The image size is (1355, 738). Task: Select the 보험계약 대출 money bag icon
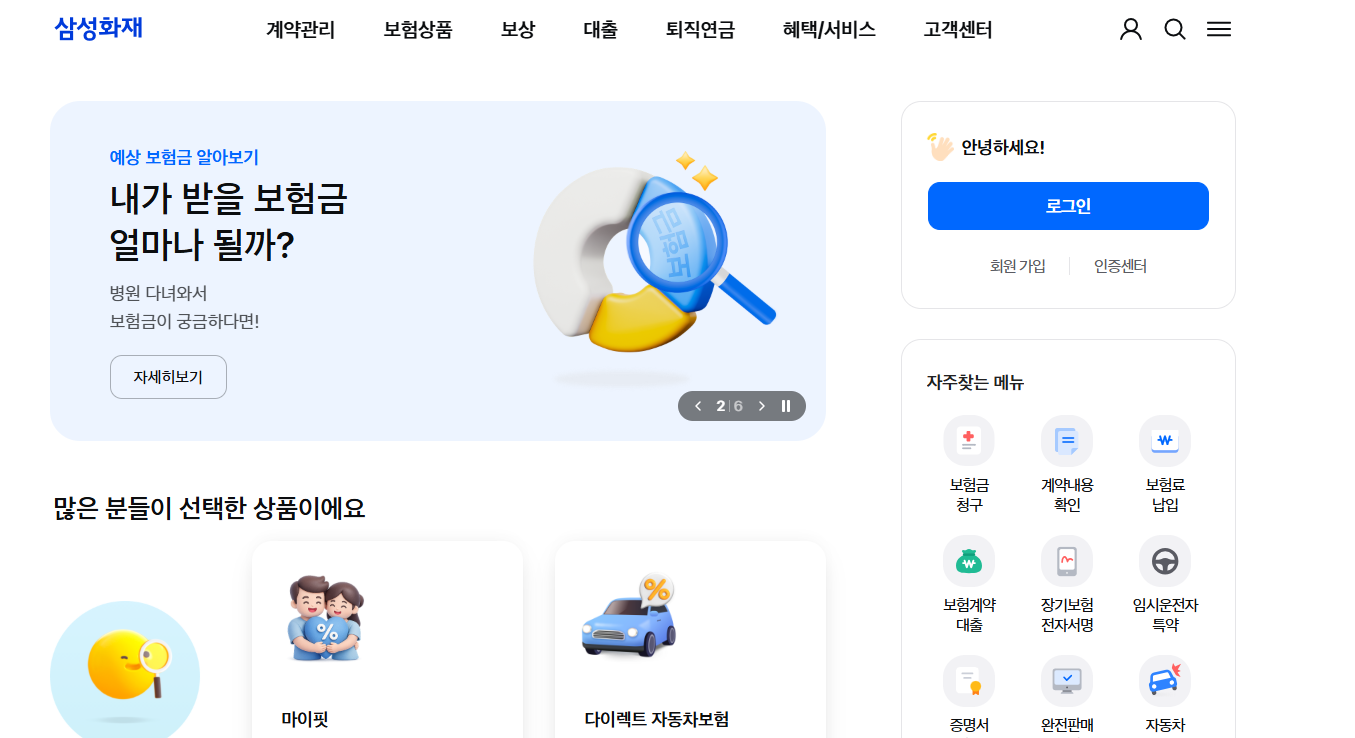coord(969,561)
